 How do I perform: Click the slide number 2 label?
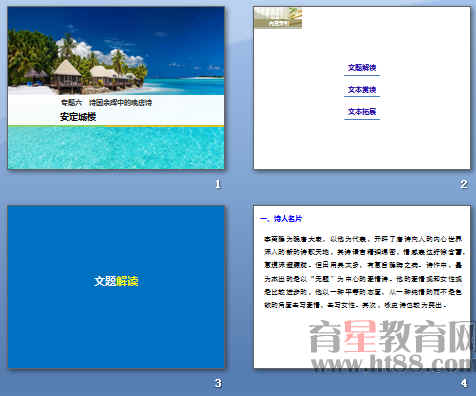pos(464,184)
